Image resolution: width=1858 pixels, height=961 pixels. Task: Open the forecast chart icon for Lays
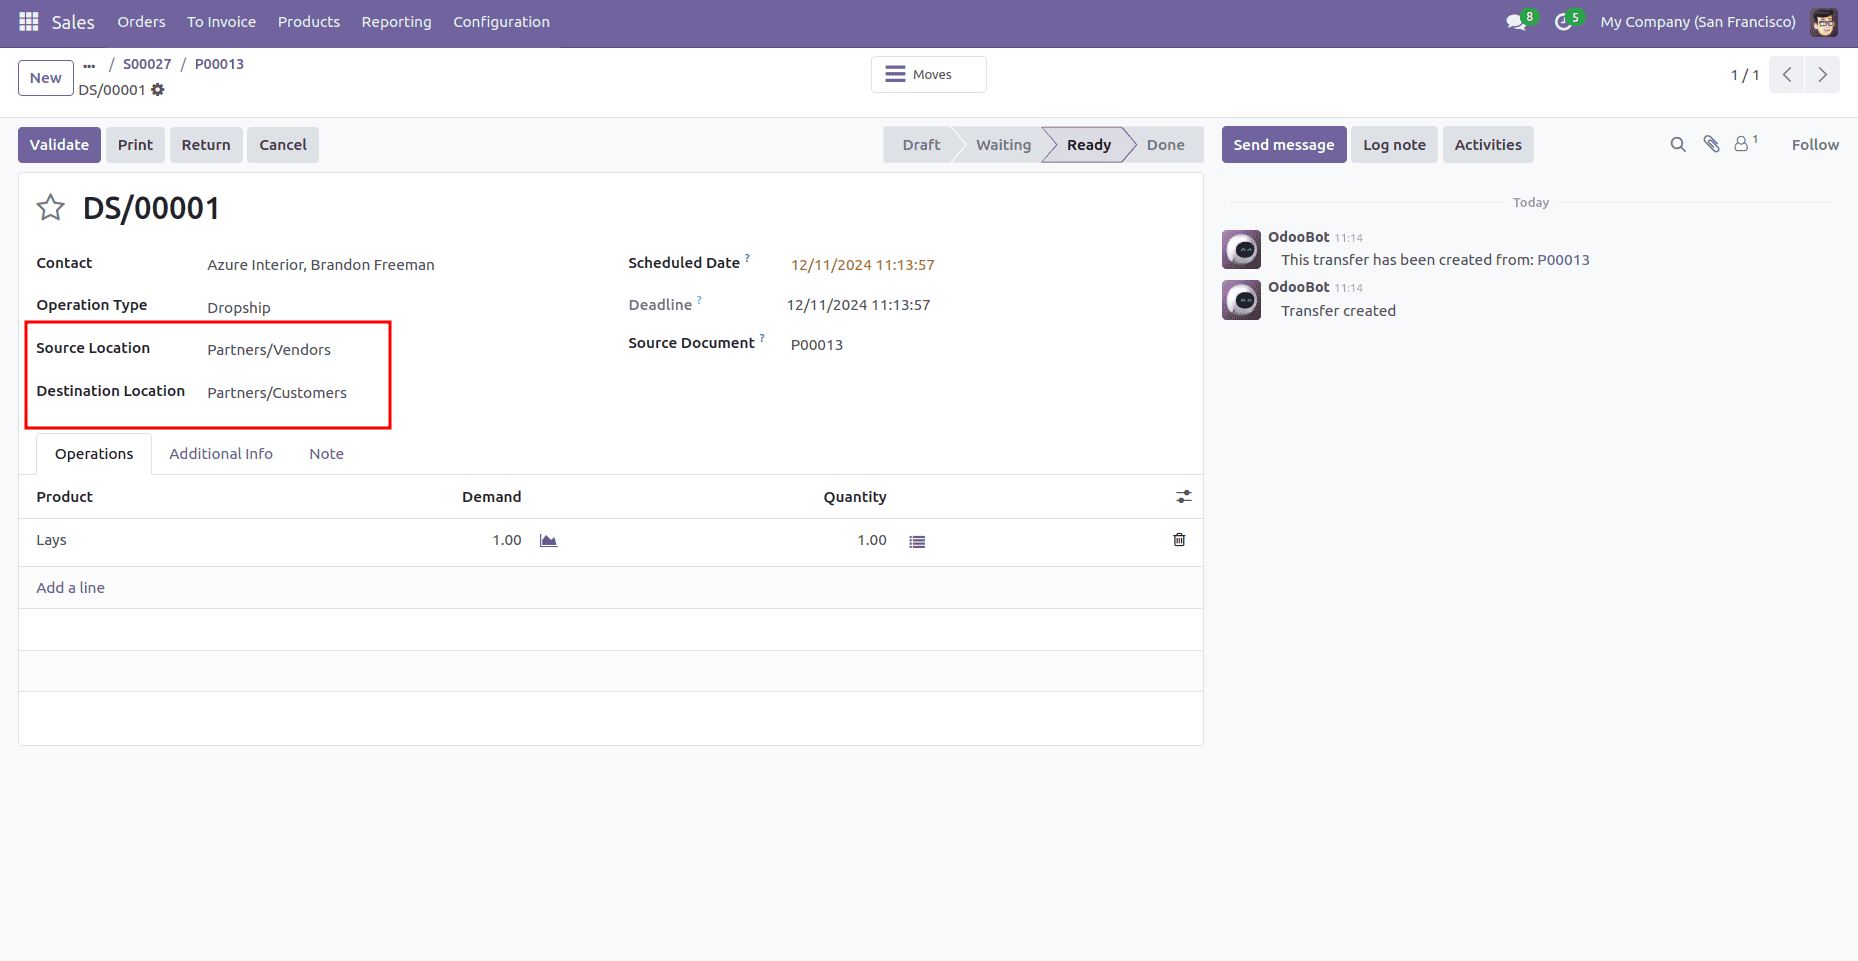[x=547, y=539]
